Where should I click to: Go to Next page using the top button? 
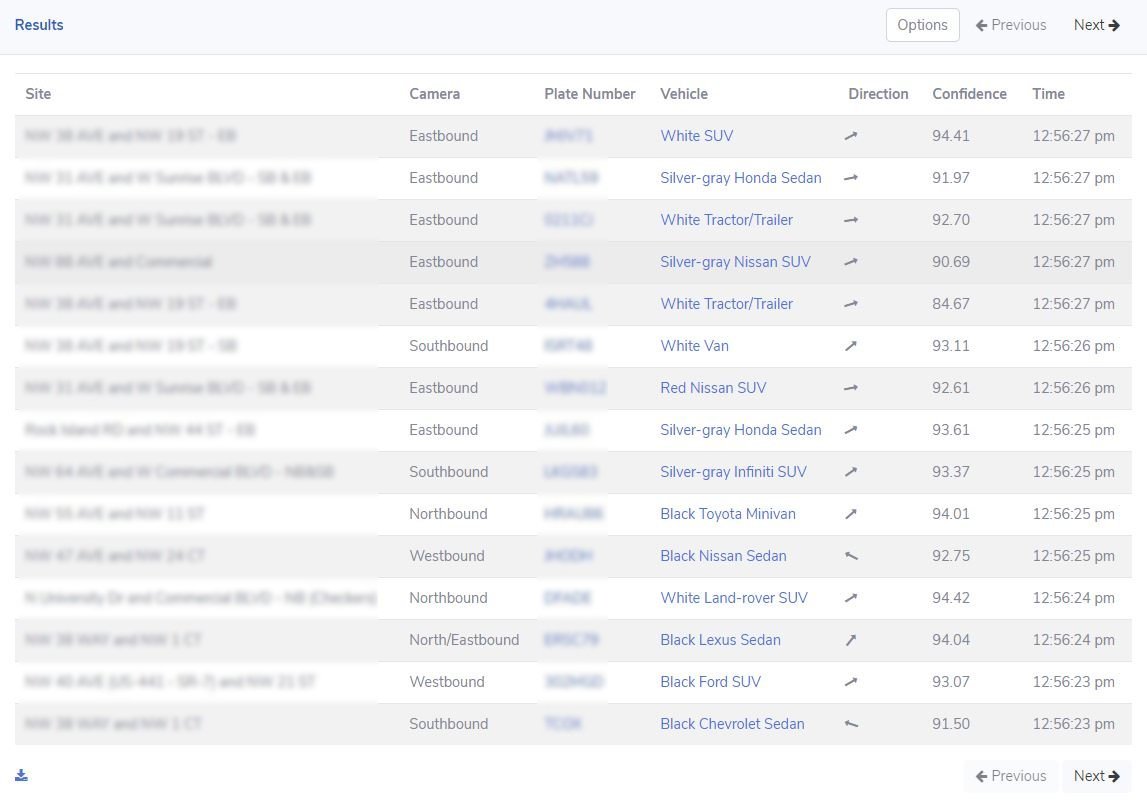click(1096, 25)
